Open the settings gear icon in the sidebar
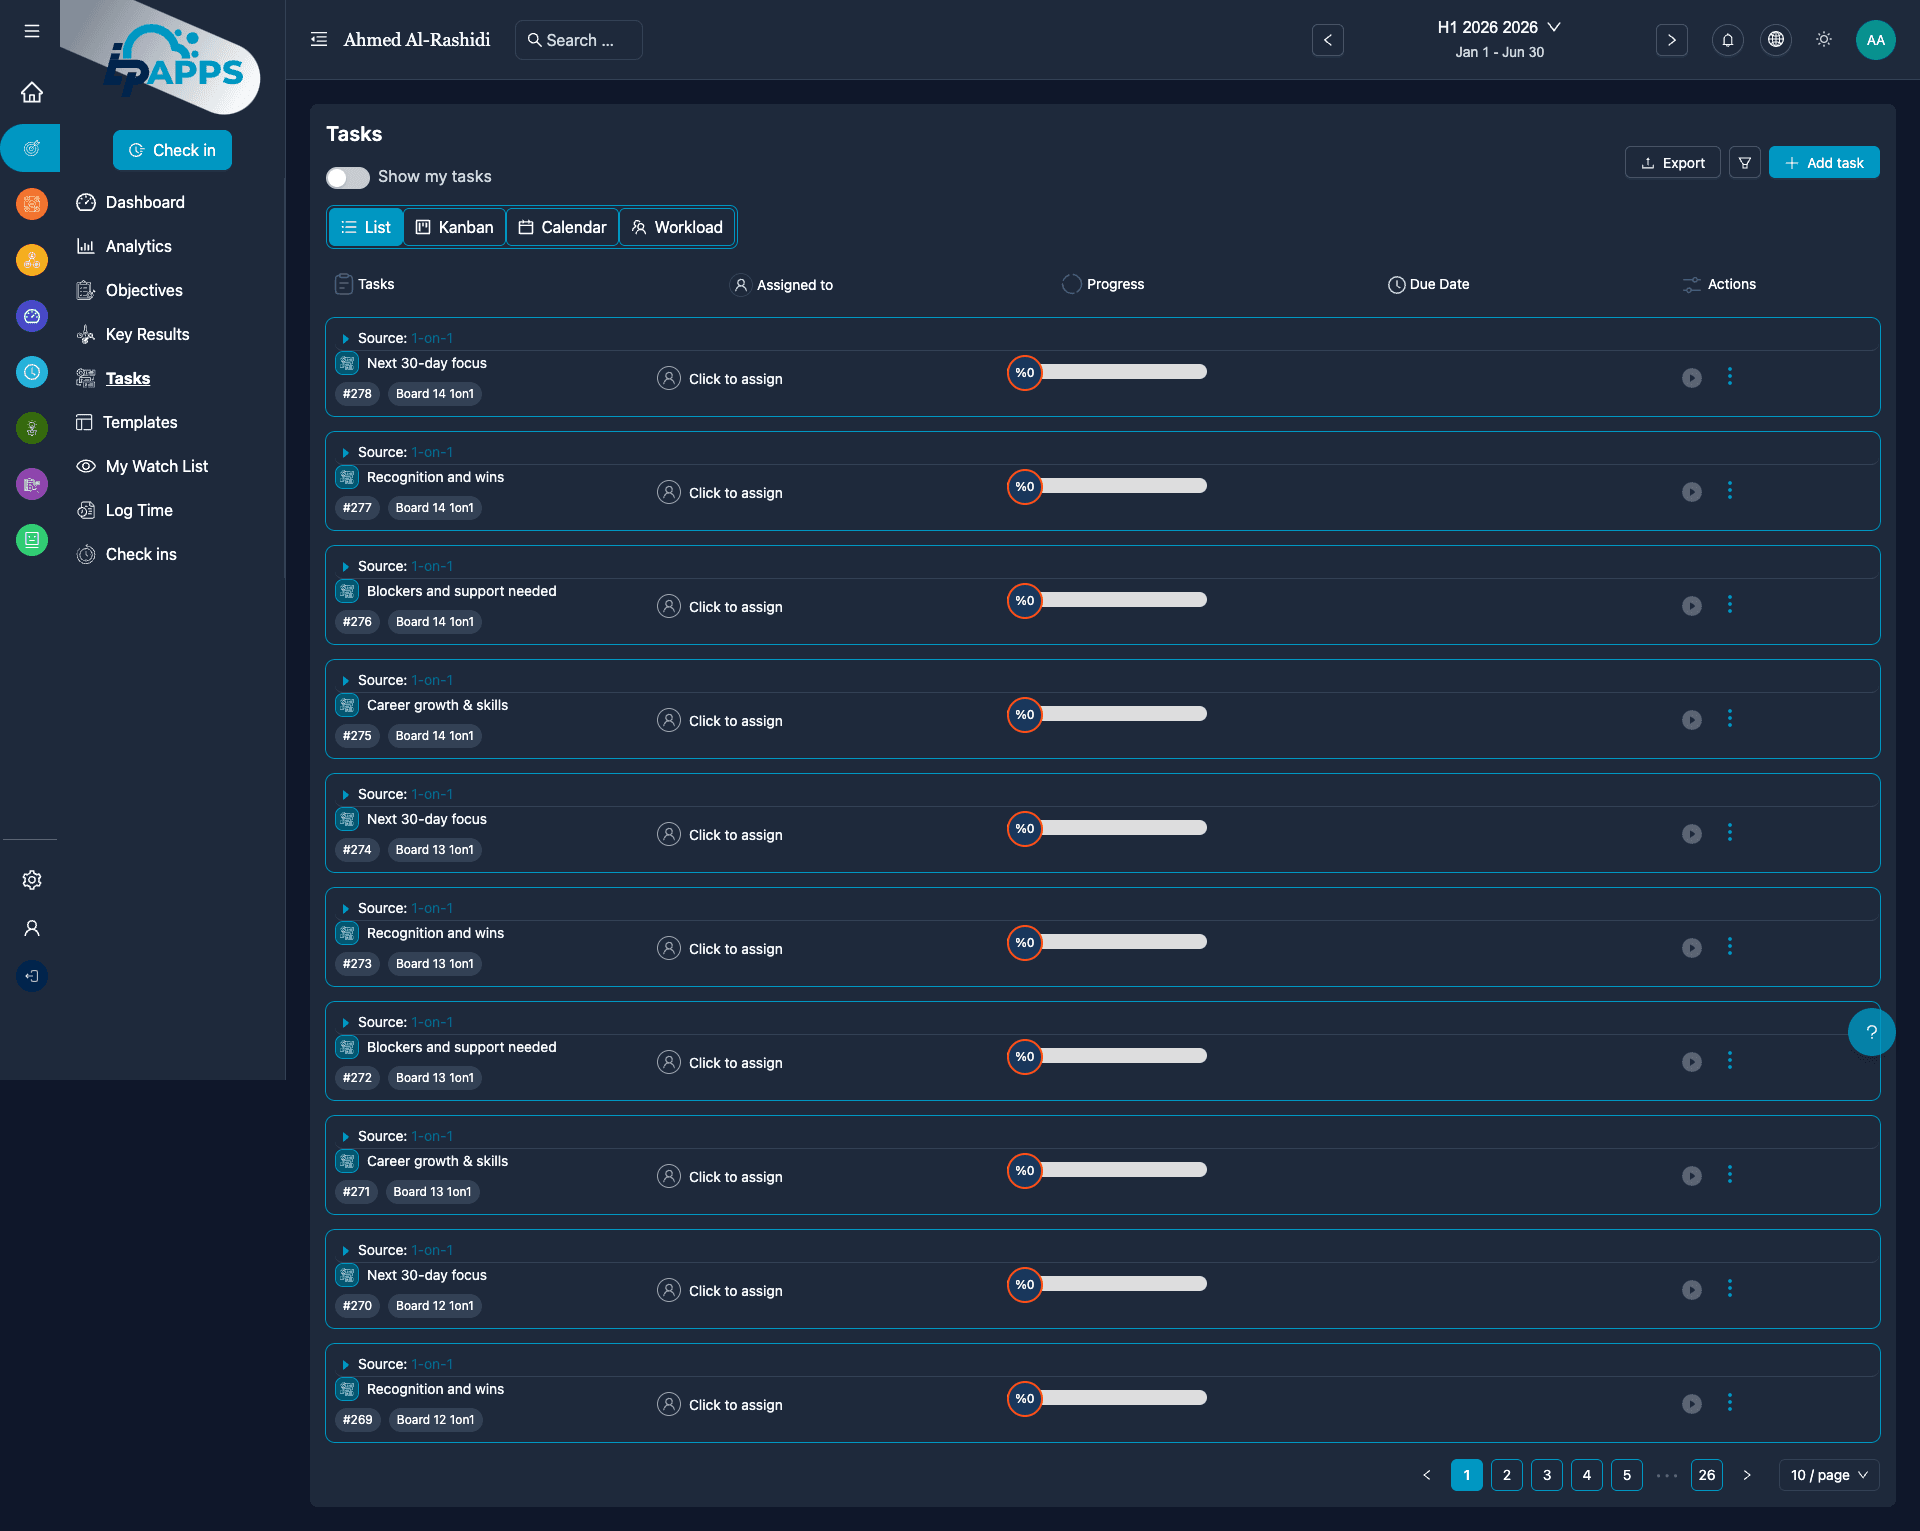 coord(32,880)
